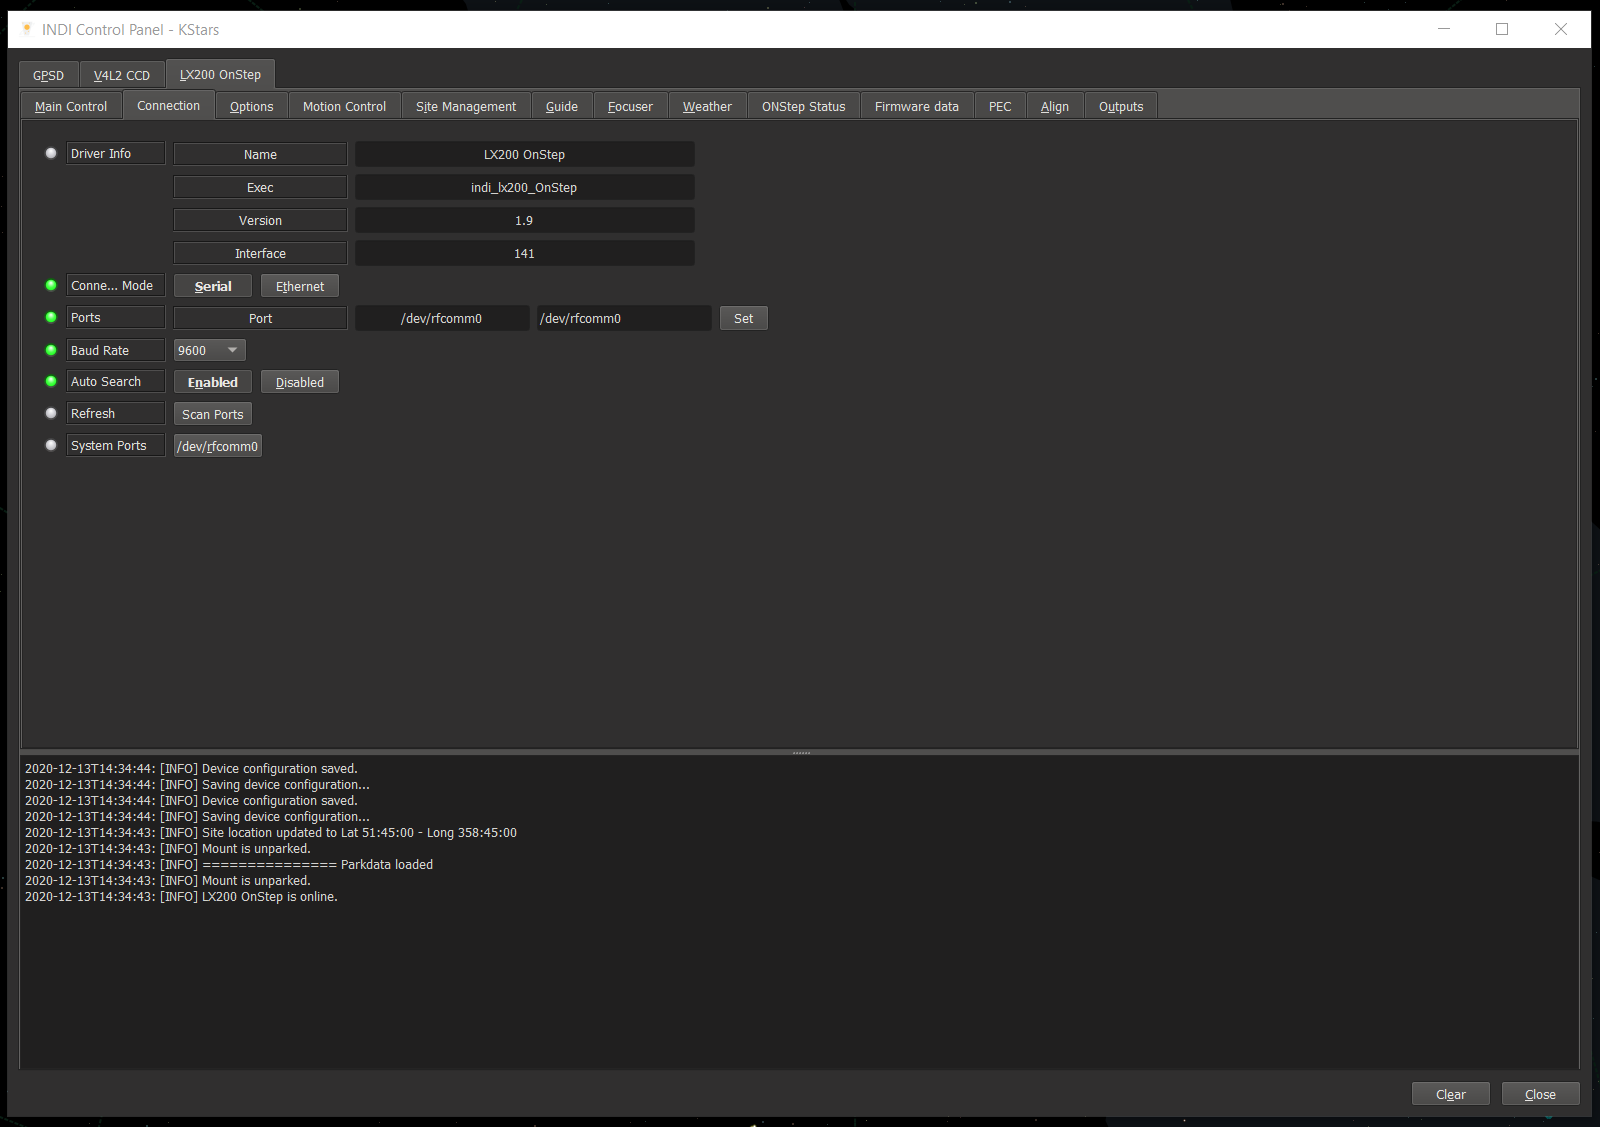Image resolution: width=1600 pixels, height=1127 pixels.
Task: Click the KStars window title icon
Action: tap(26, 29)
